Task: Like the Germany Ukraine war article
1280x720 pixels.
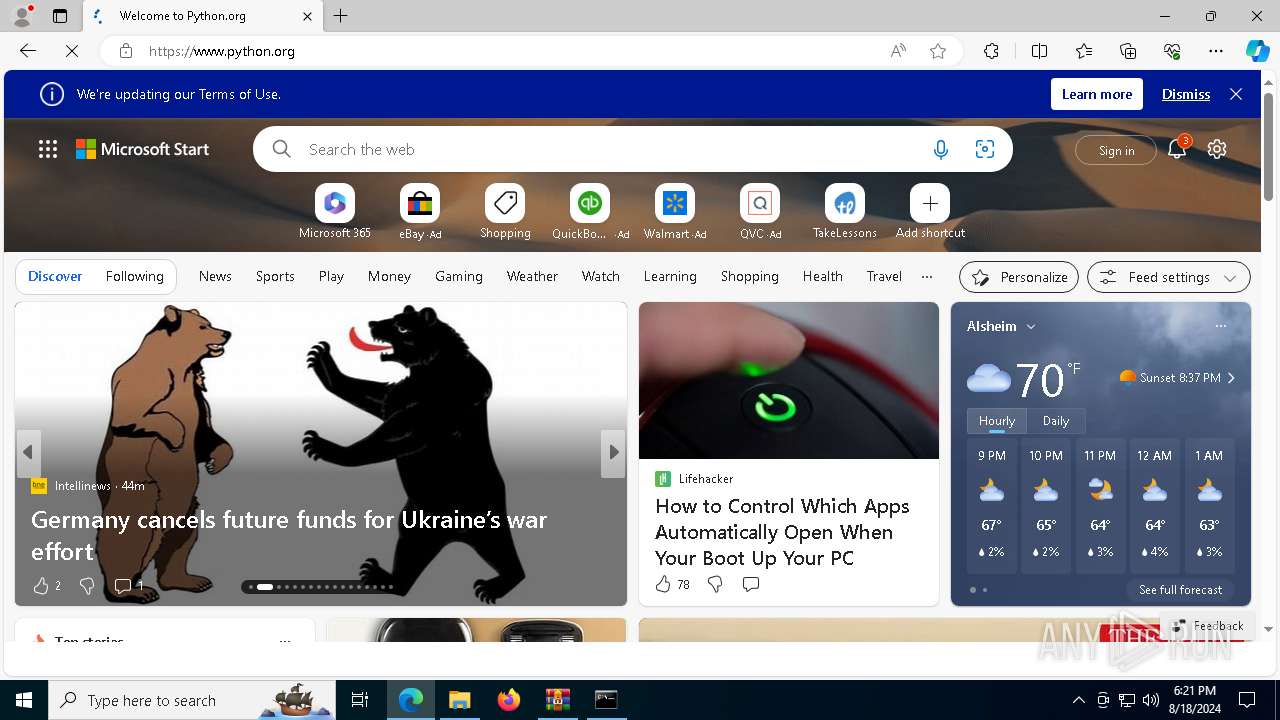Action: [41, 586]
